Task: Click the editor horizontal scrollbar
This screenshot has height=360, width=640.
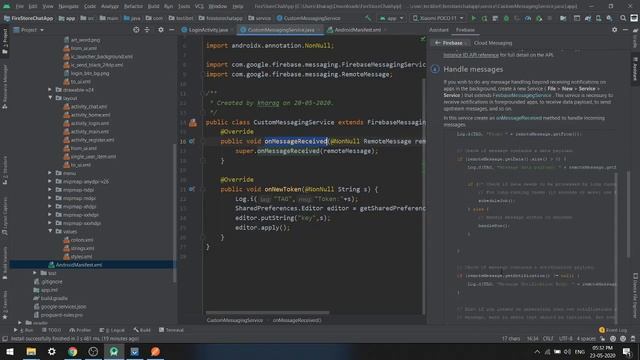Action: coord(267,313)
